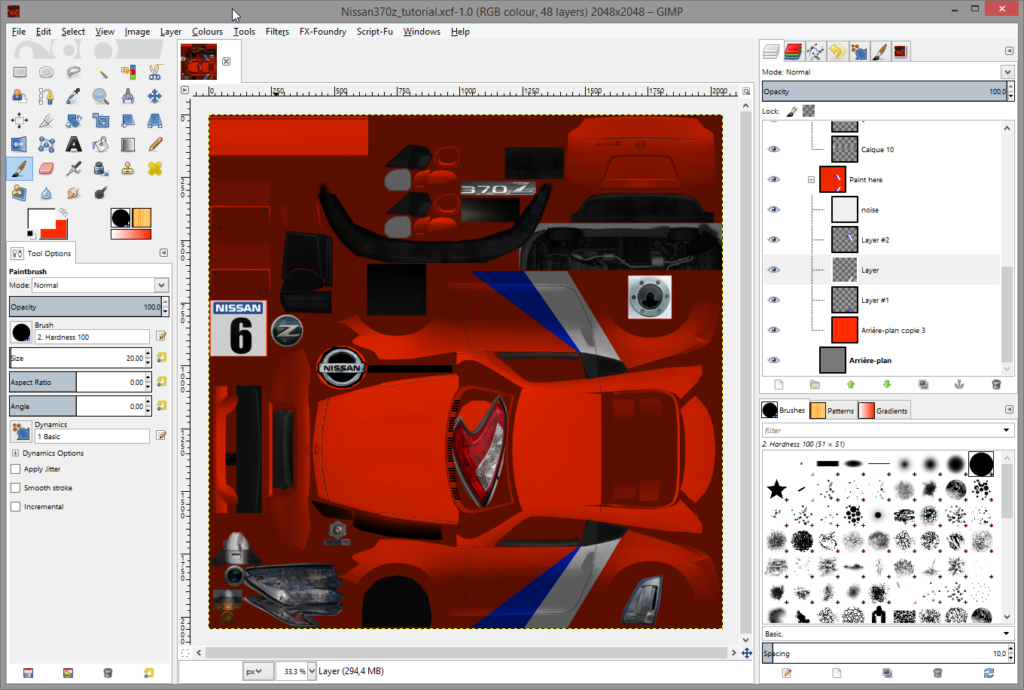Edit the brush named 2. Hardness 100
1024x690 pixels.
[161, 336]
